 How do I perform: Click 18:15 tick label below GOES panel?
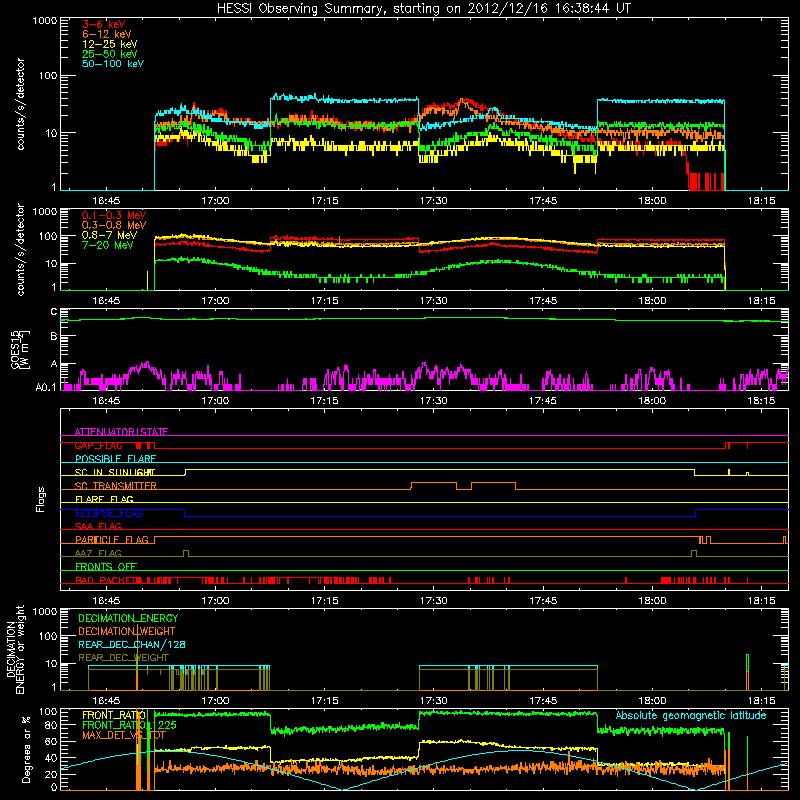(x=761, y=401)
